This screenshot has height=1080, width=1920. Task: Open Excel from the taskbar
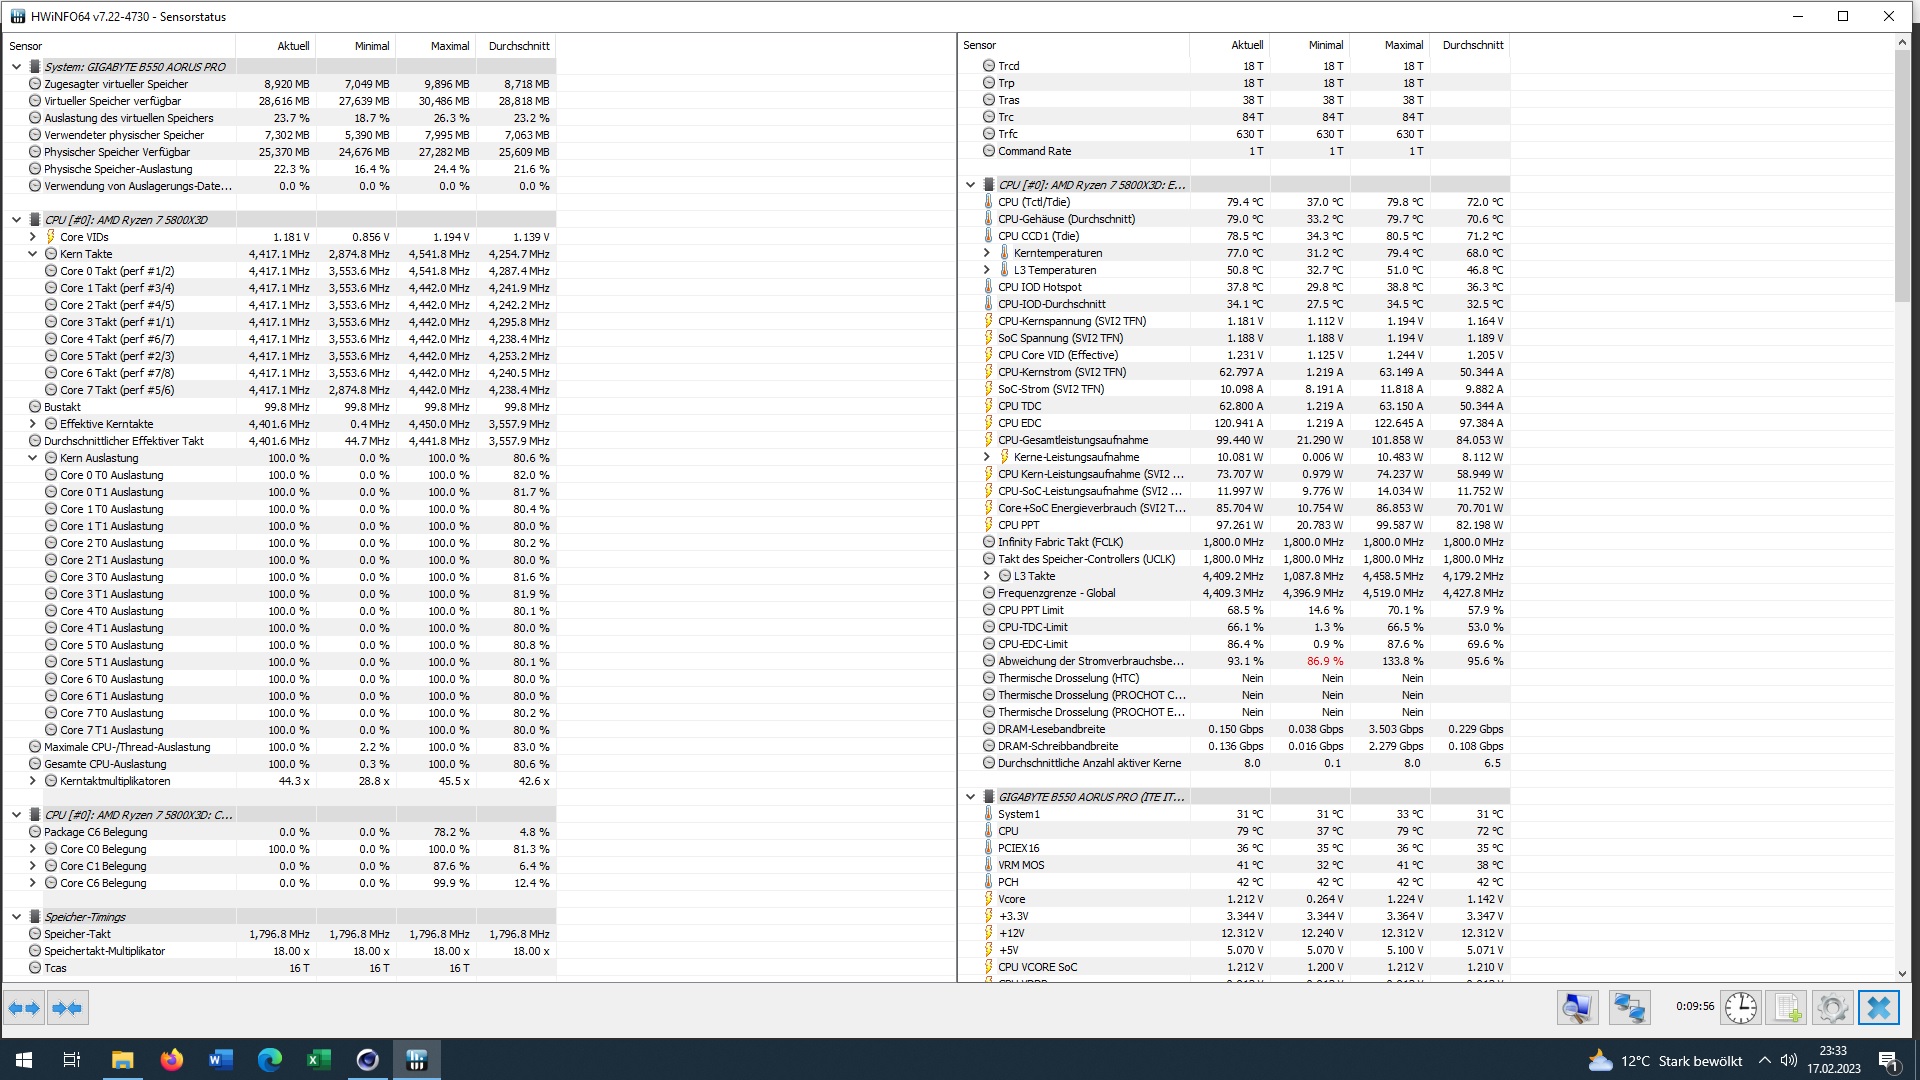(318, 1060)
